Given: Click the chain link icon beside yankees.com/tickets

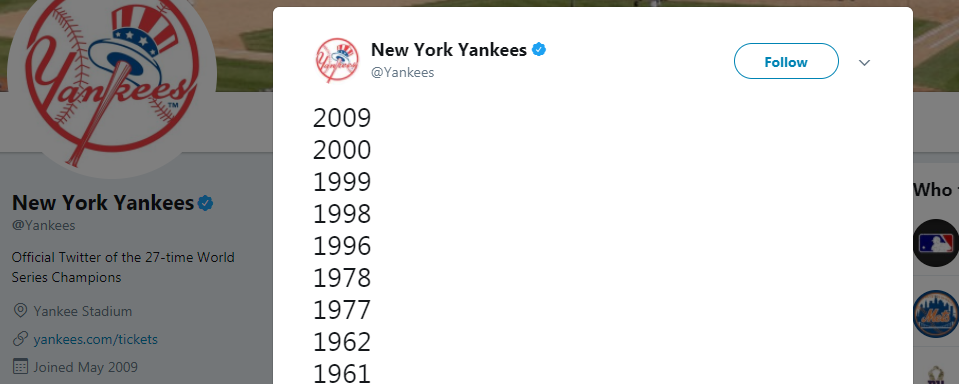Looking at the screenshot, I should (20, 339).
